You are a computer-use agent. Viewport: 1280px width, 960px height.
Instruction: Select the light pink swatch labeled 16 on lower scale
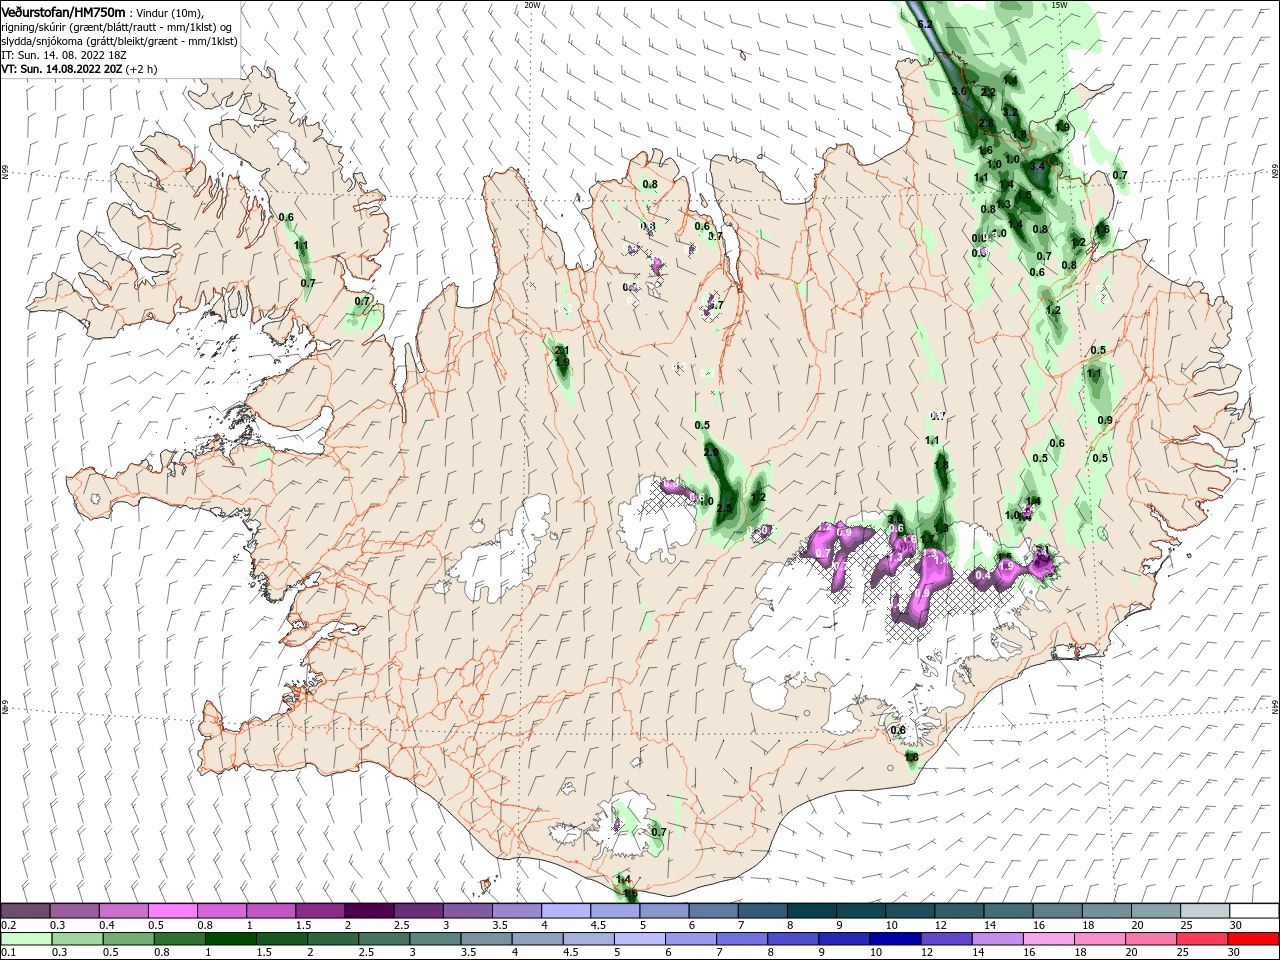click(1048, 939)
